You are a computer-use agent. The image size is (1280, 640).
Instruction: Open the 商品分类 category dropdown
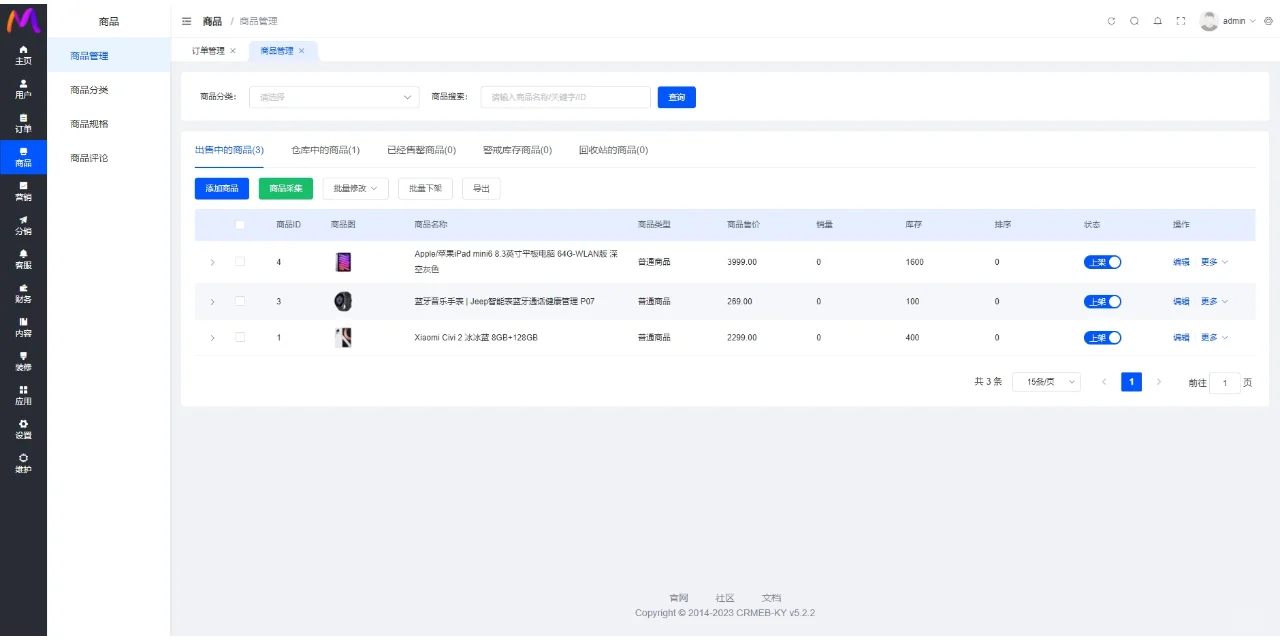tap(334, 97)
